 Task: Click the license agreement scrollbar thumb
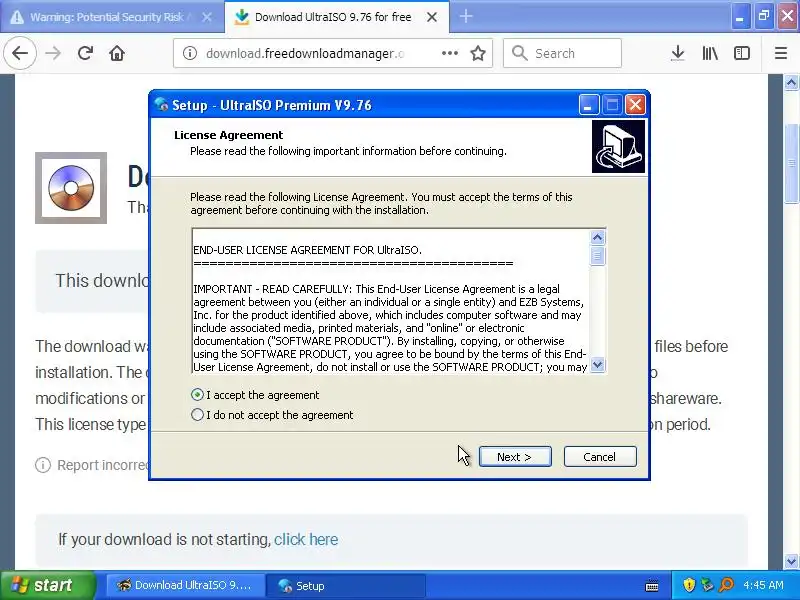coord(597,256)
